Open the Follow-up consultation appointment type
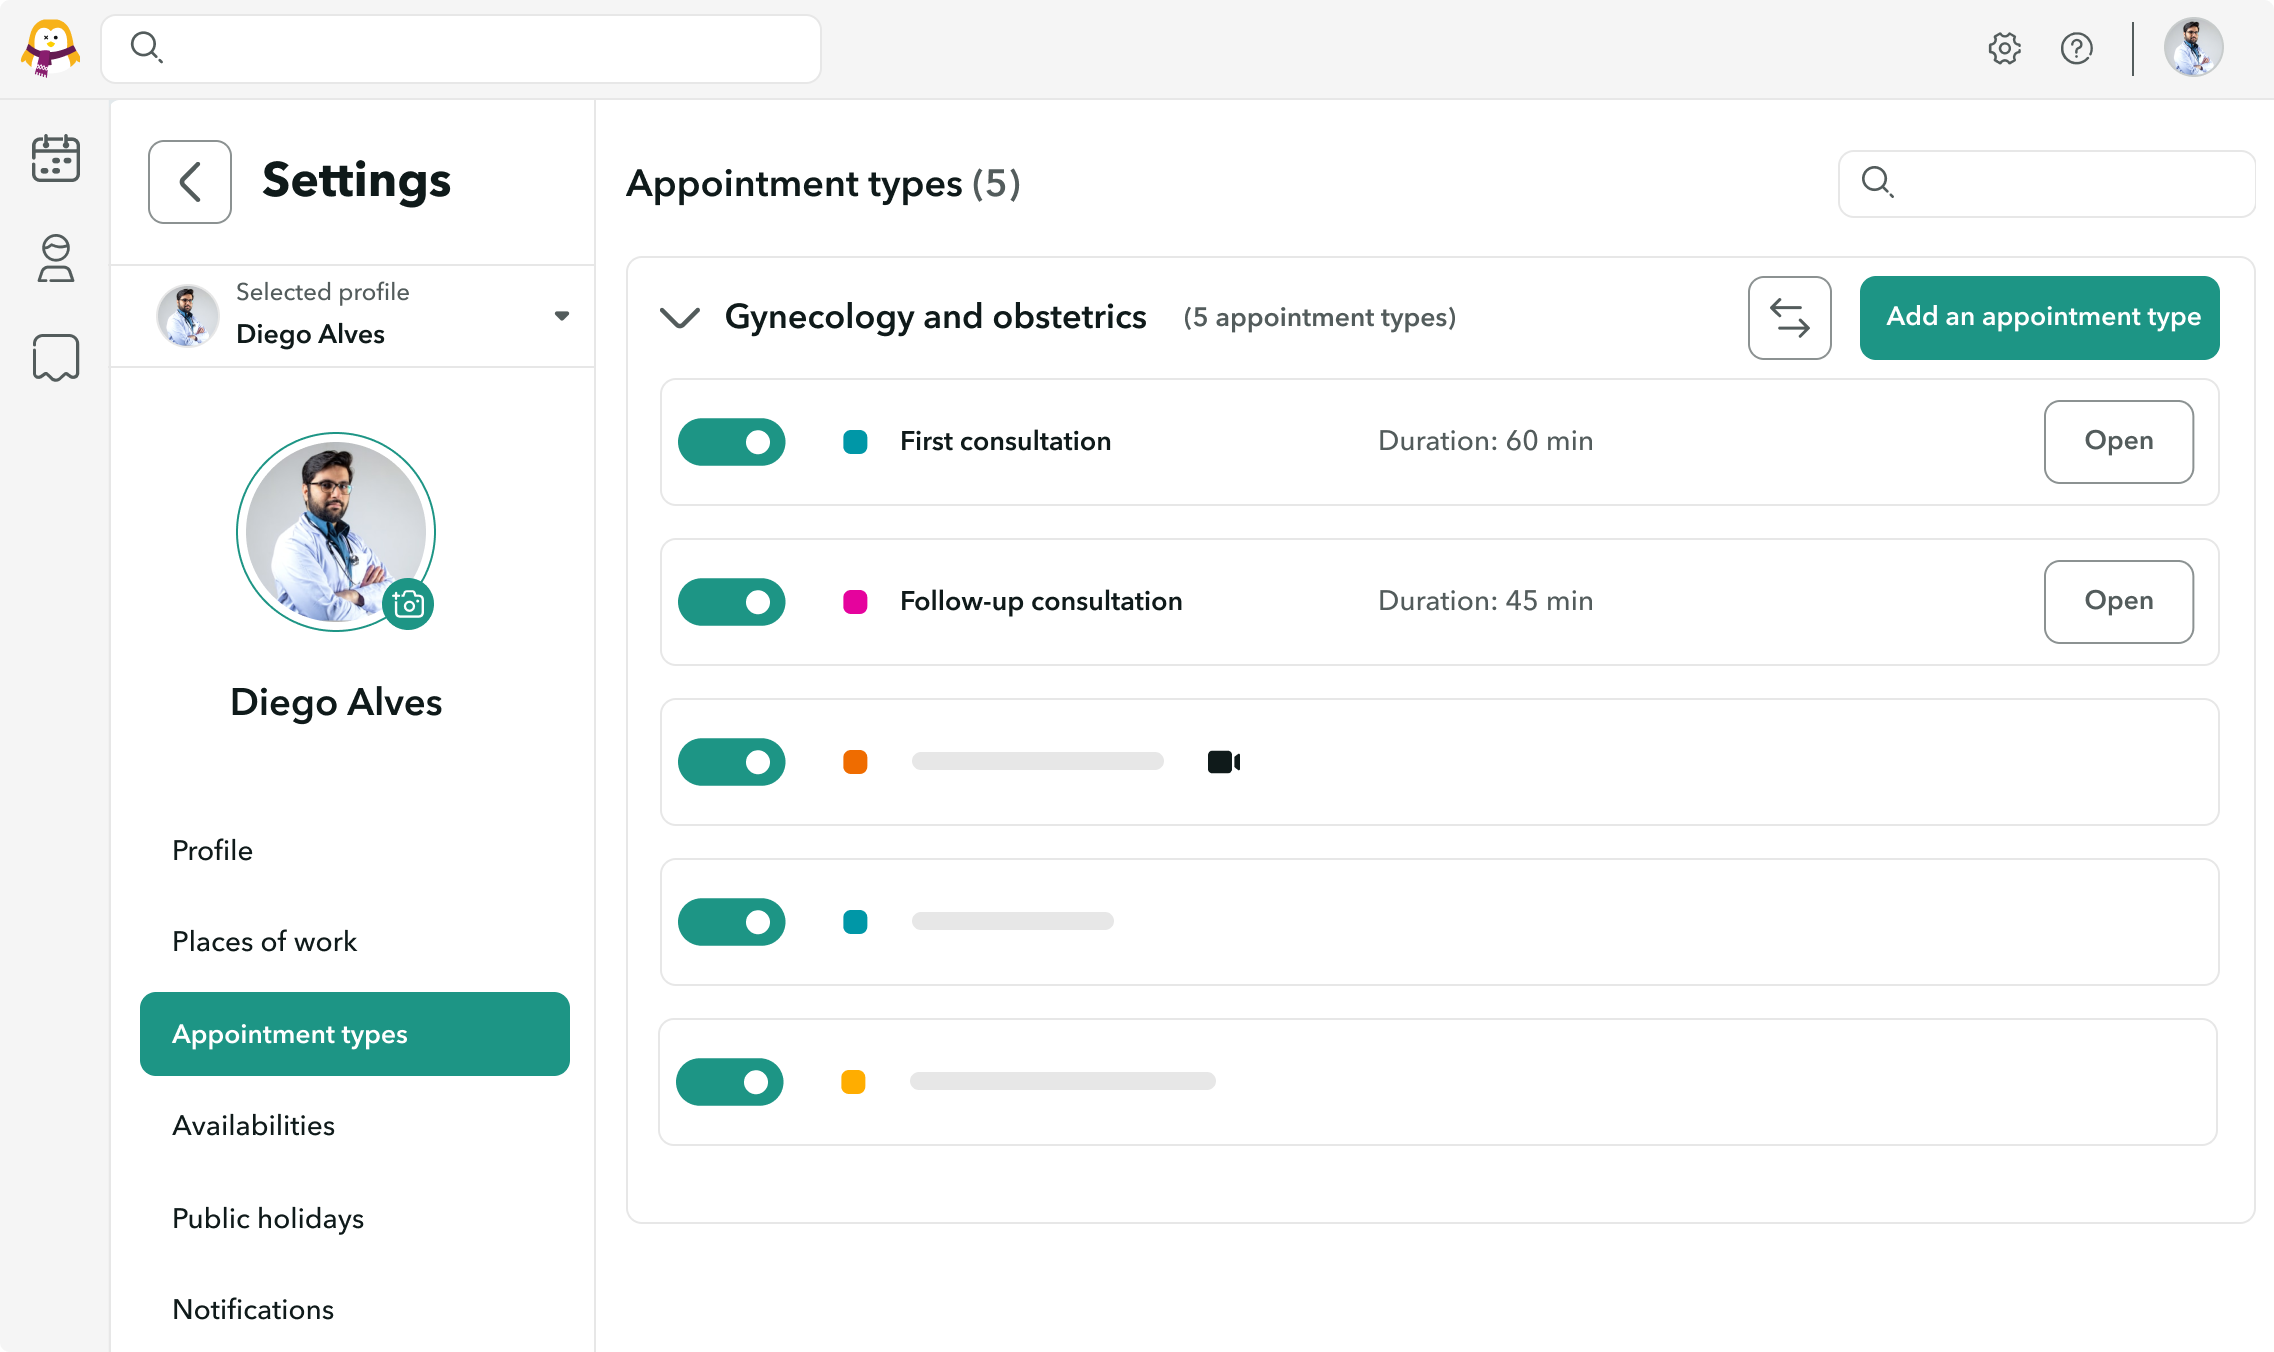 pyautogui.click(x=2119, y=602)
